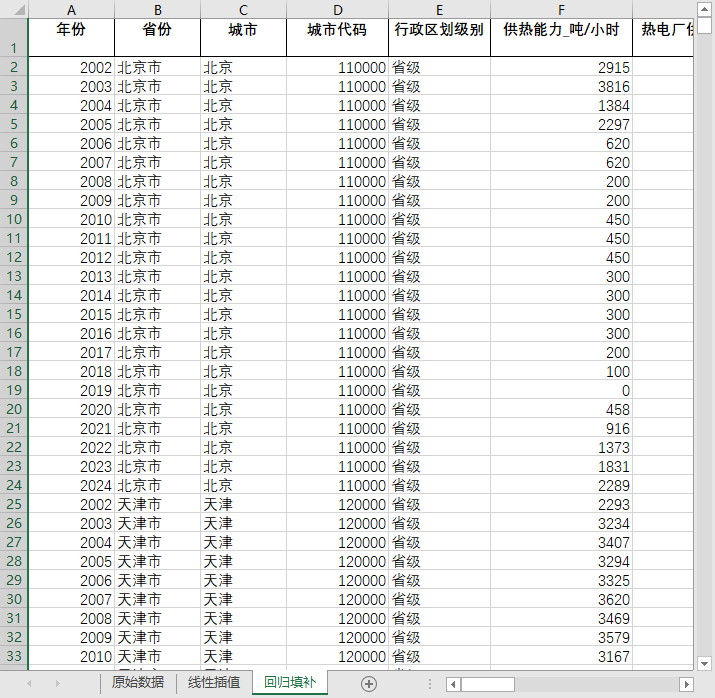Select year cell 2024 in row 24
This screenshot has height=698, width=715.
coord(71,486)
